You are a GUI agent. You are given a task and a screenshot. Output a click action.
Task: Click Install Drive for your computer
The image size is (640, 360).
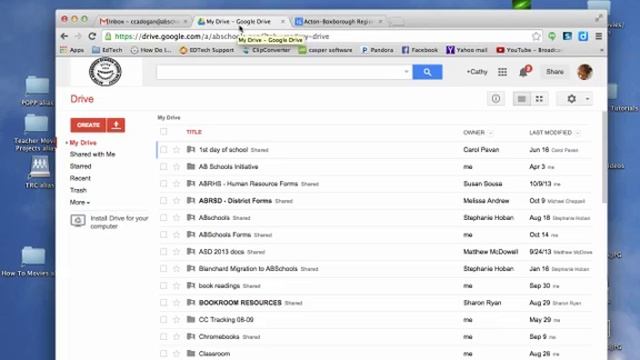click(119, 222)
